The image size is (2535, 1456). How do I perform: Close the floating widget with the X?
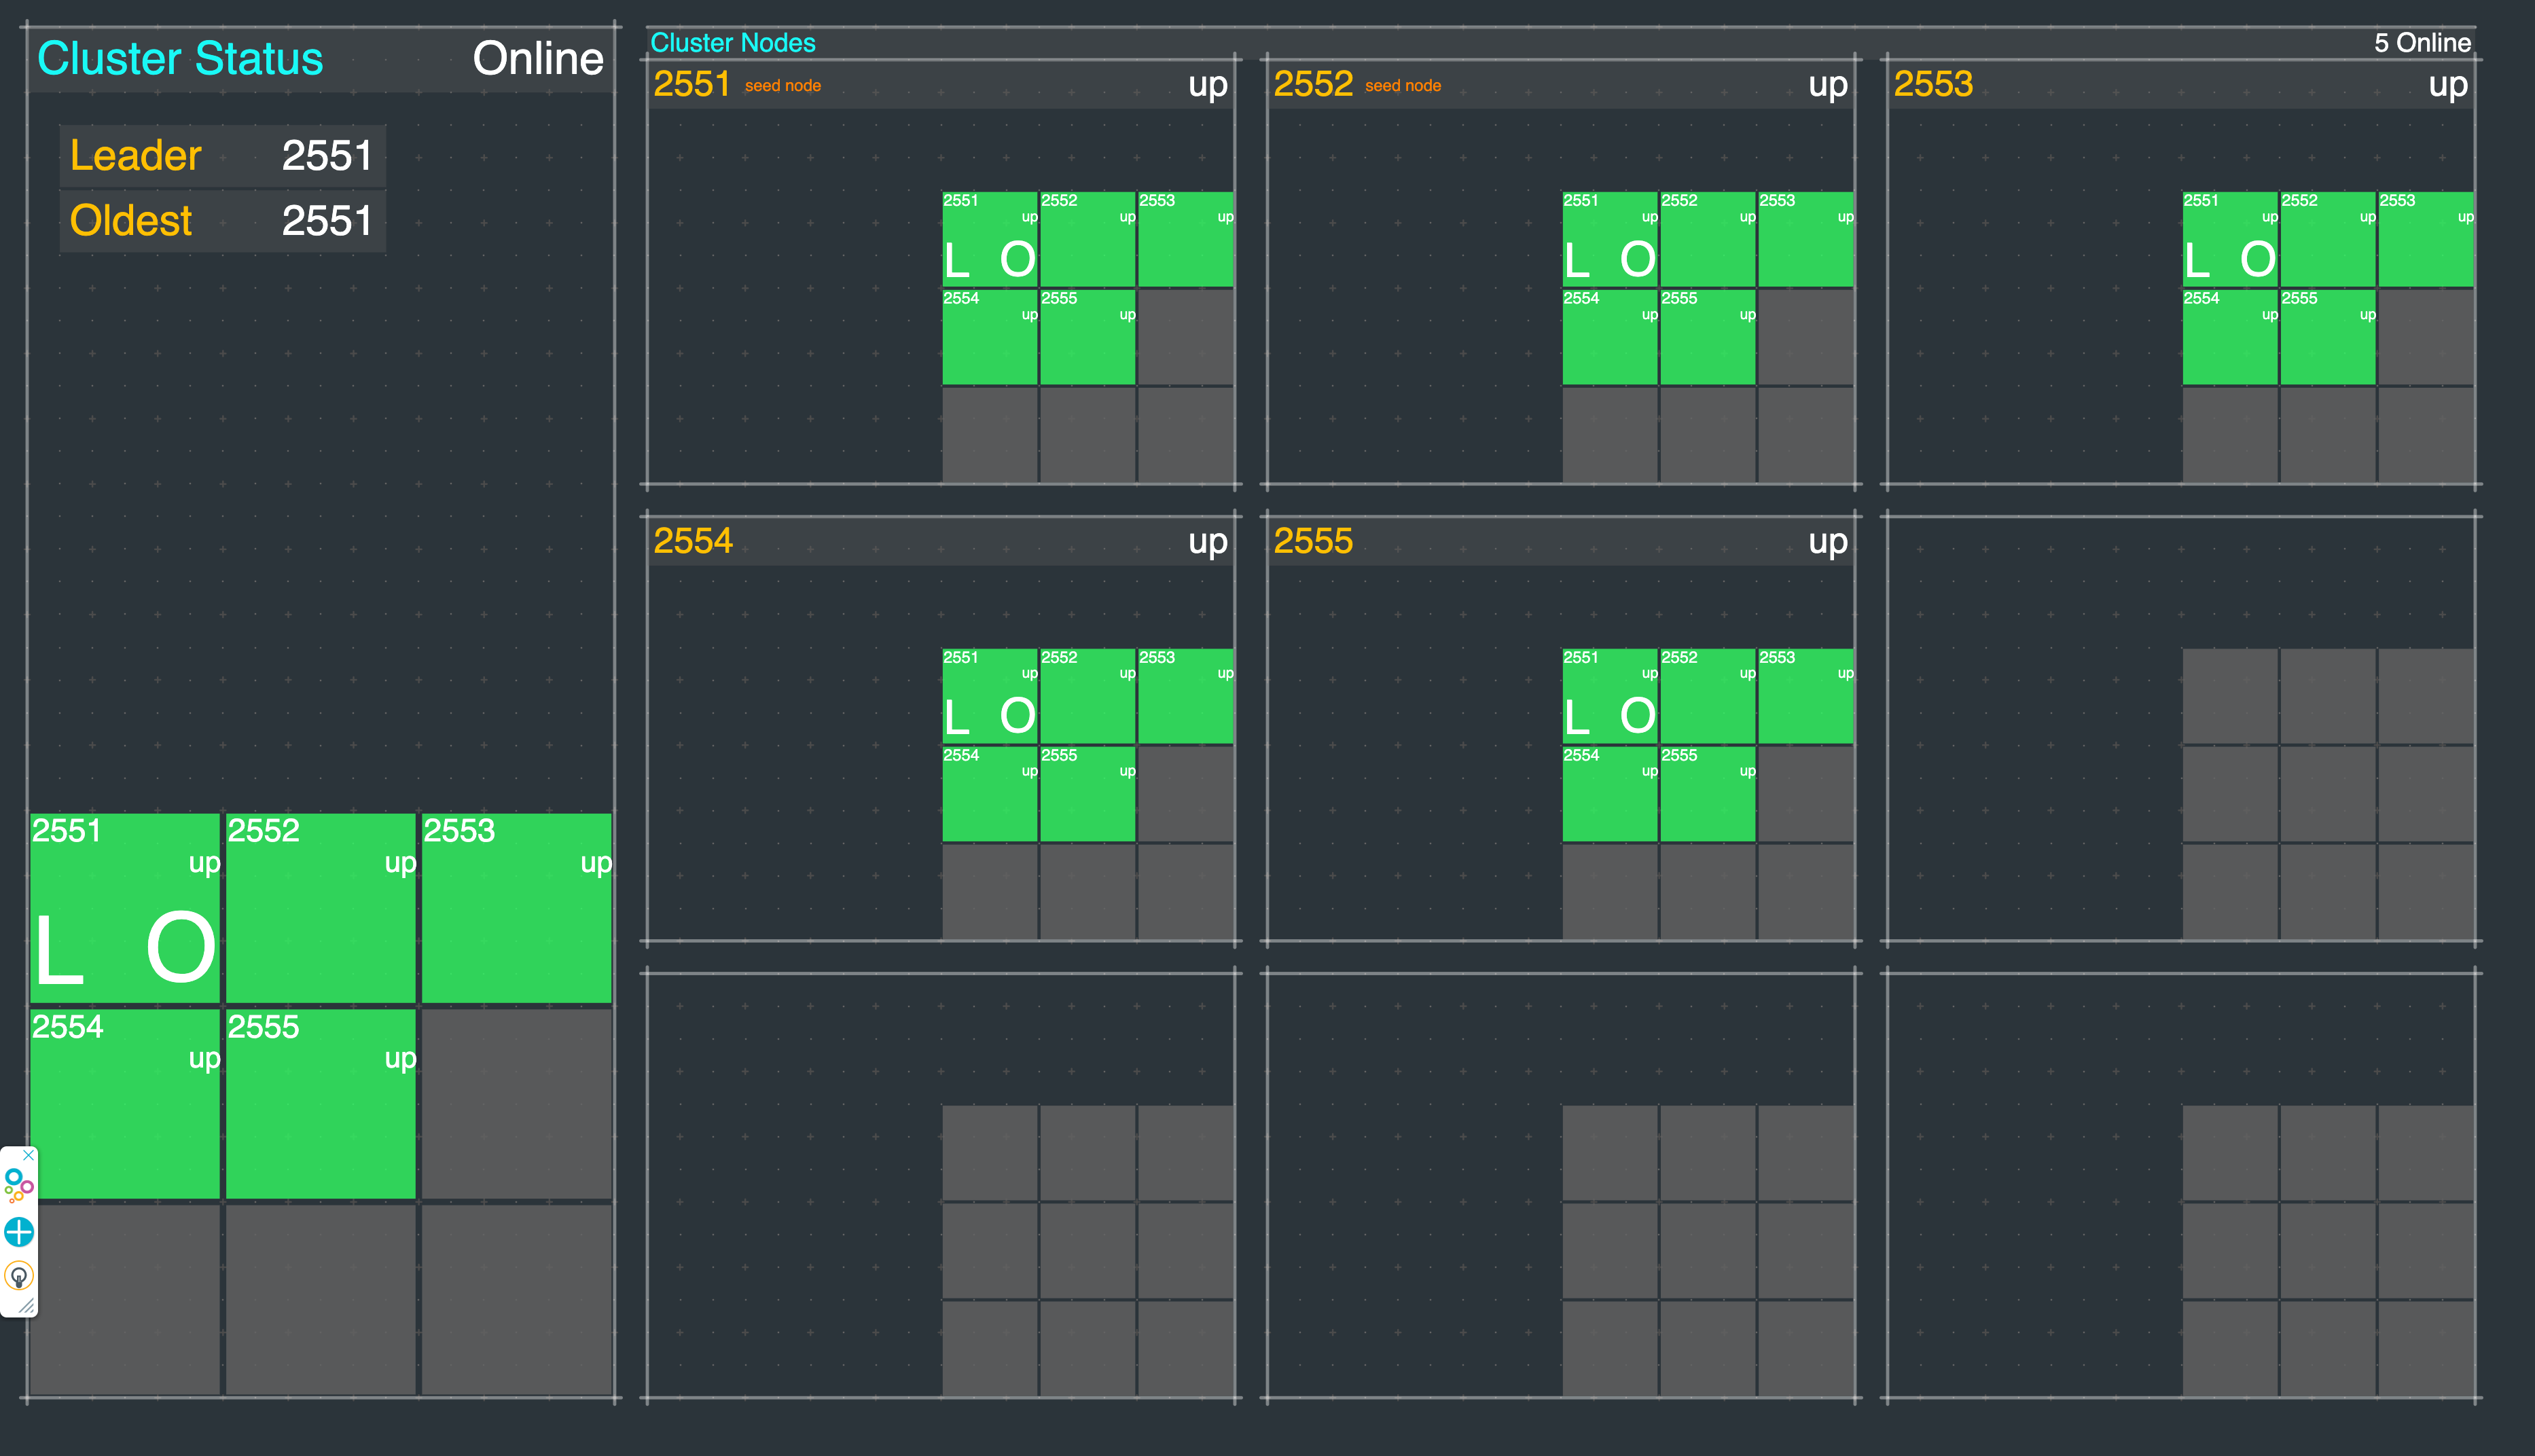tap(29, 1155)
